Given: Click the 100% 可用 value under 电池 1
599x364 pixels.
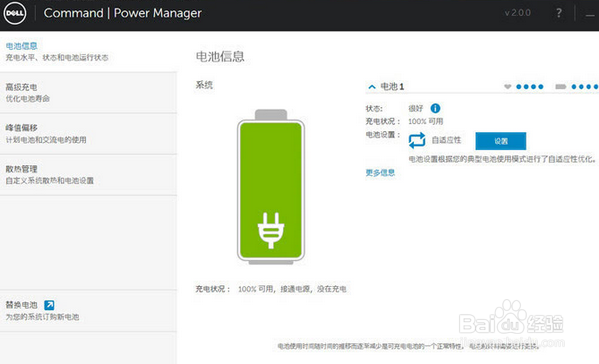Looking at the screenshot, I should tap(425, 121).
